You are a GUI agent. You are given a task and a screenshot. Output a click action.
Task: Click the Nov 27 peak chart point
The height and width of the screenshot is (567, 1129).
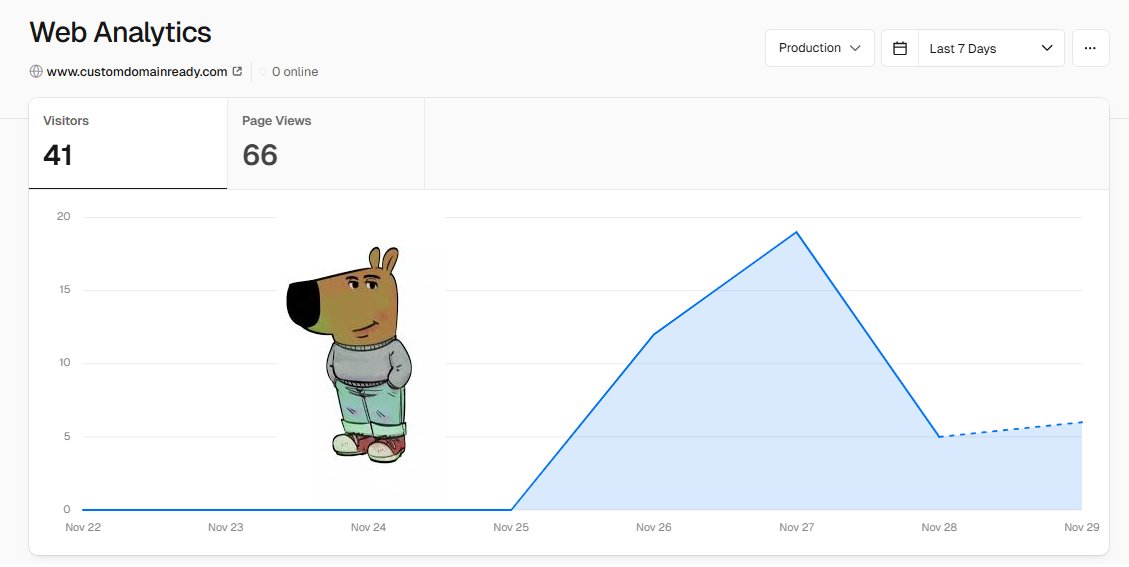(796, 232)
